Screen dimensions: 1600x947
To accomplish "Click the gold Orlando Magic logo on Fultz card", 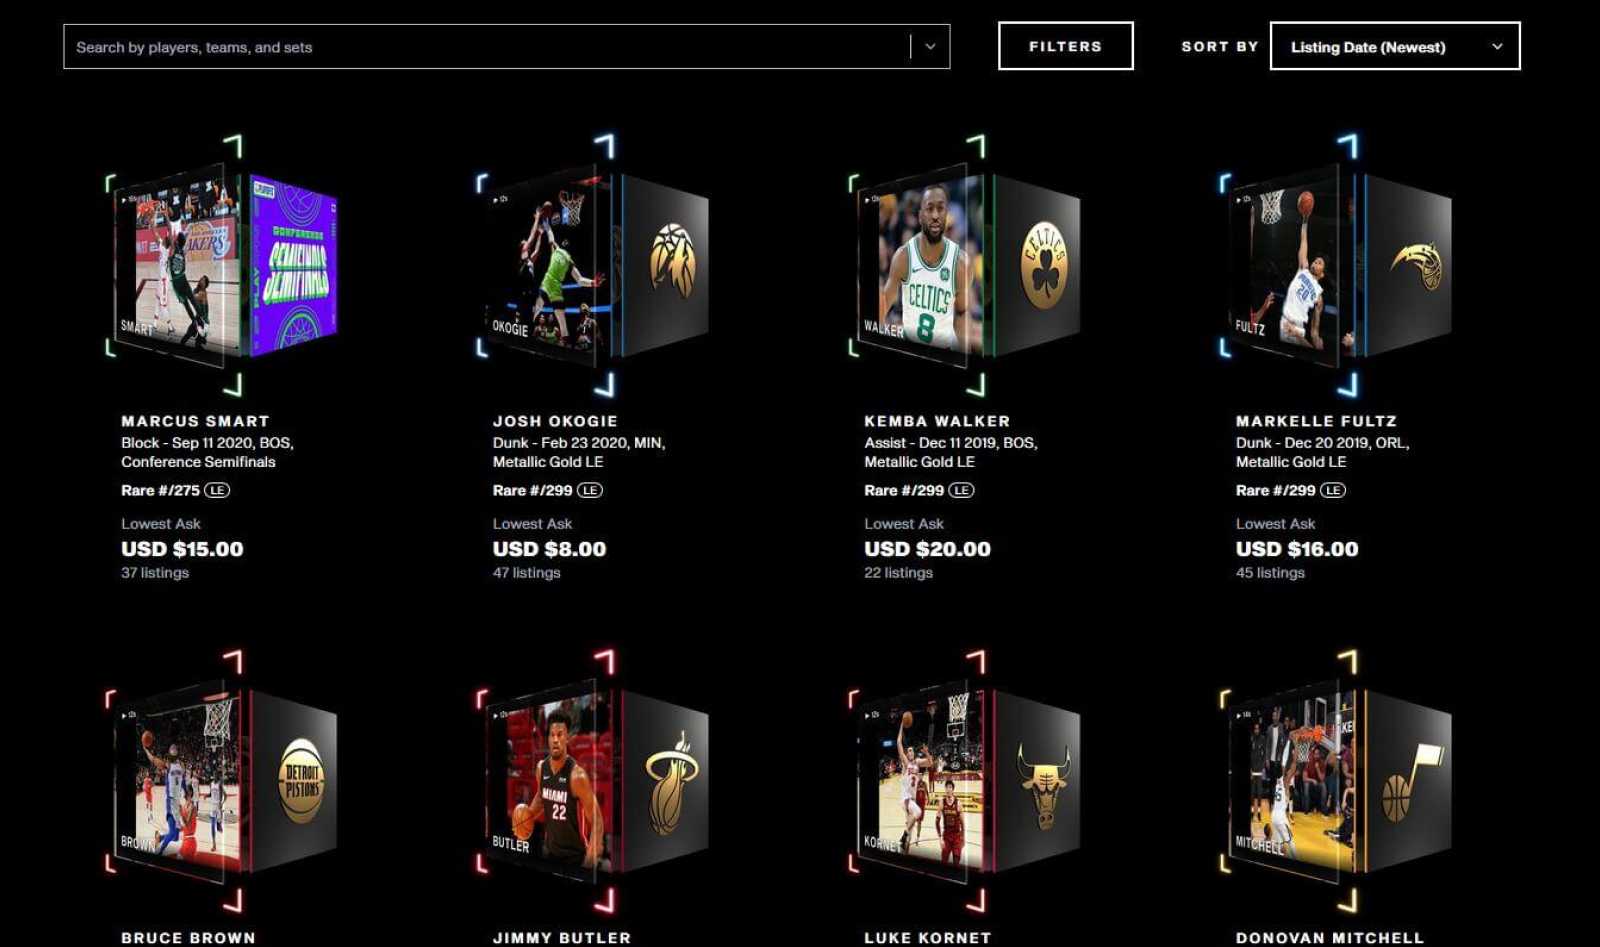I will pos(1417,265).
